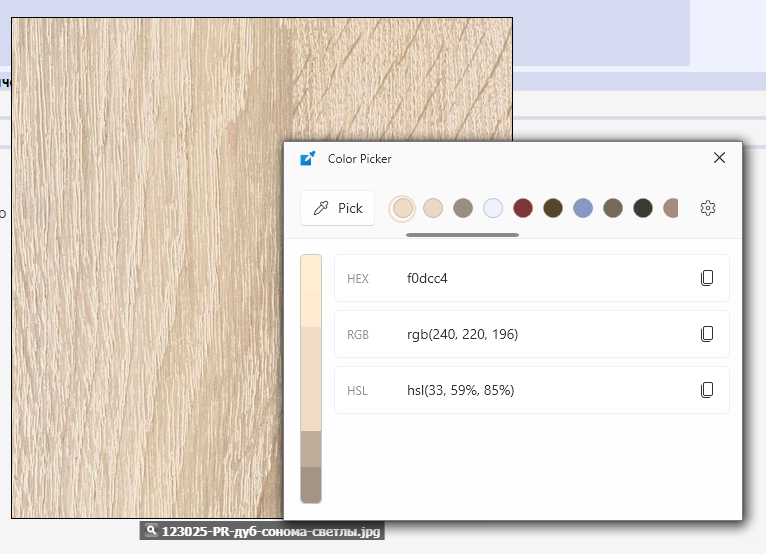The height and width of the screenshot is (554, 766).
Task: Select the first highlighted beige history swatch
Action: (x=403, y=208)
